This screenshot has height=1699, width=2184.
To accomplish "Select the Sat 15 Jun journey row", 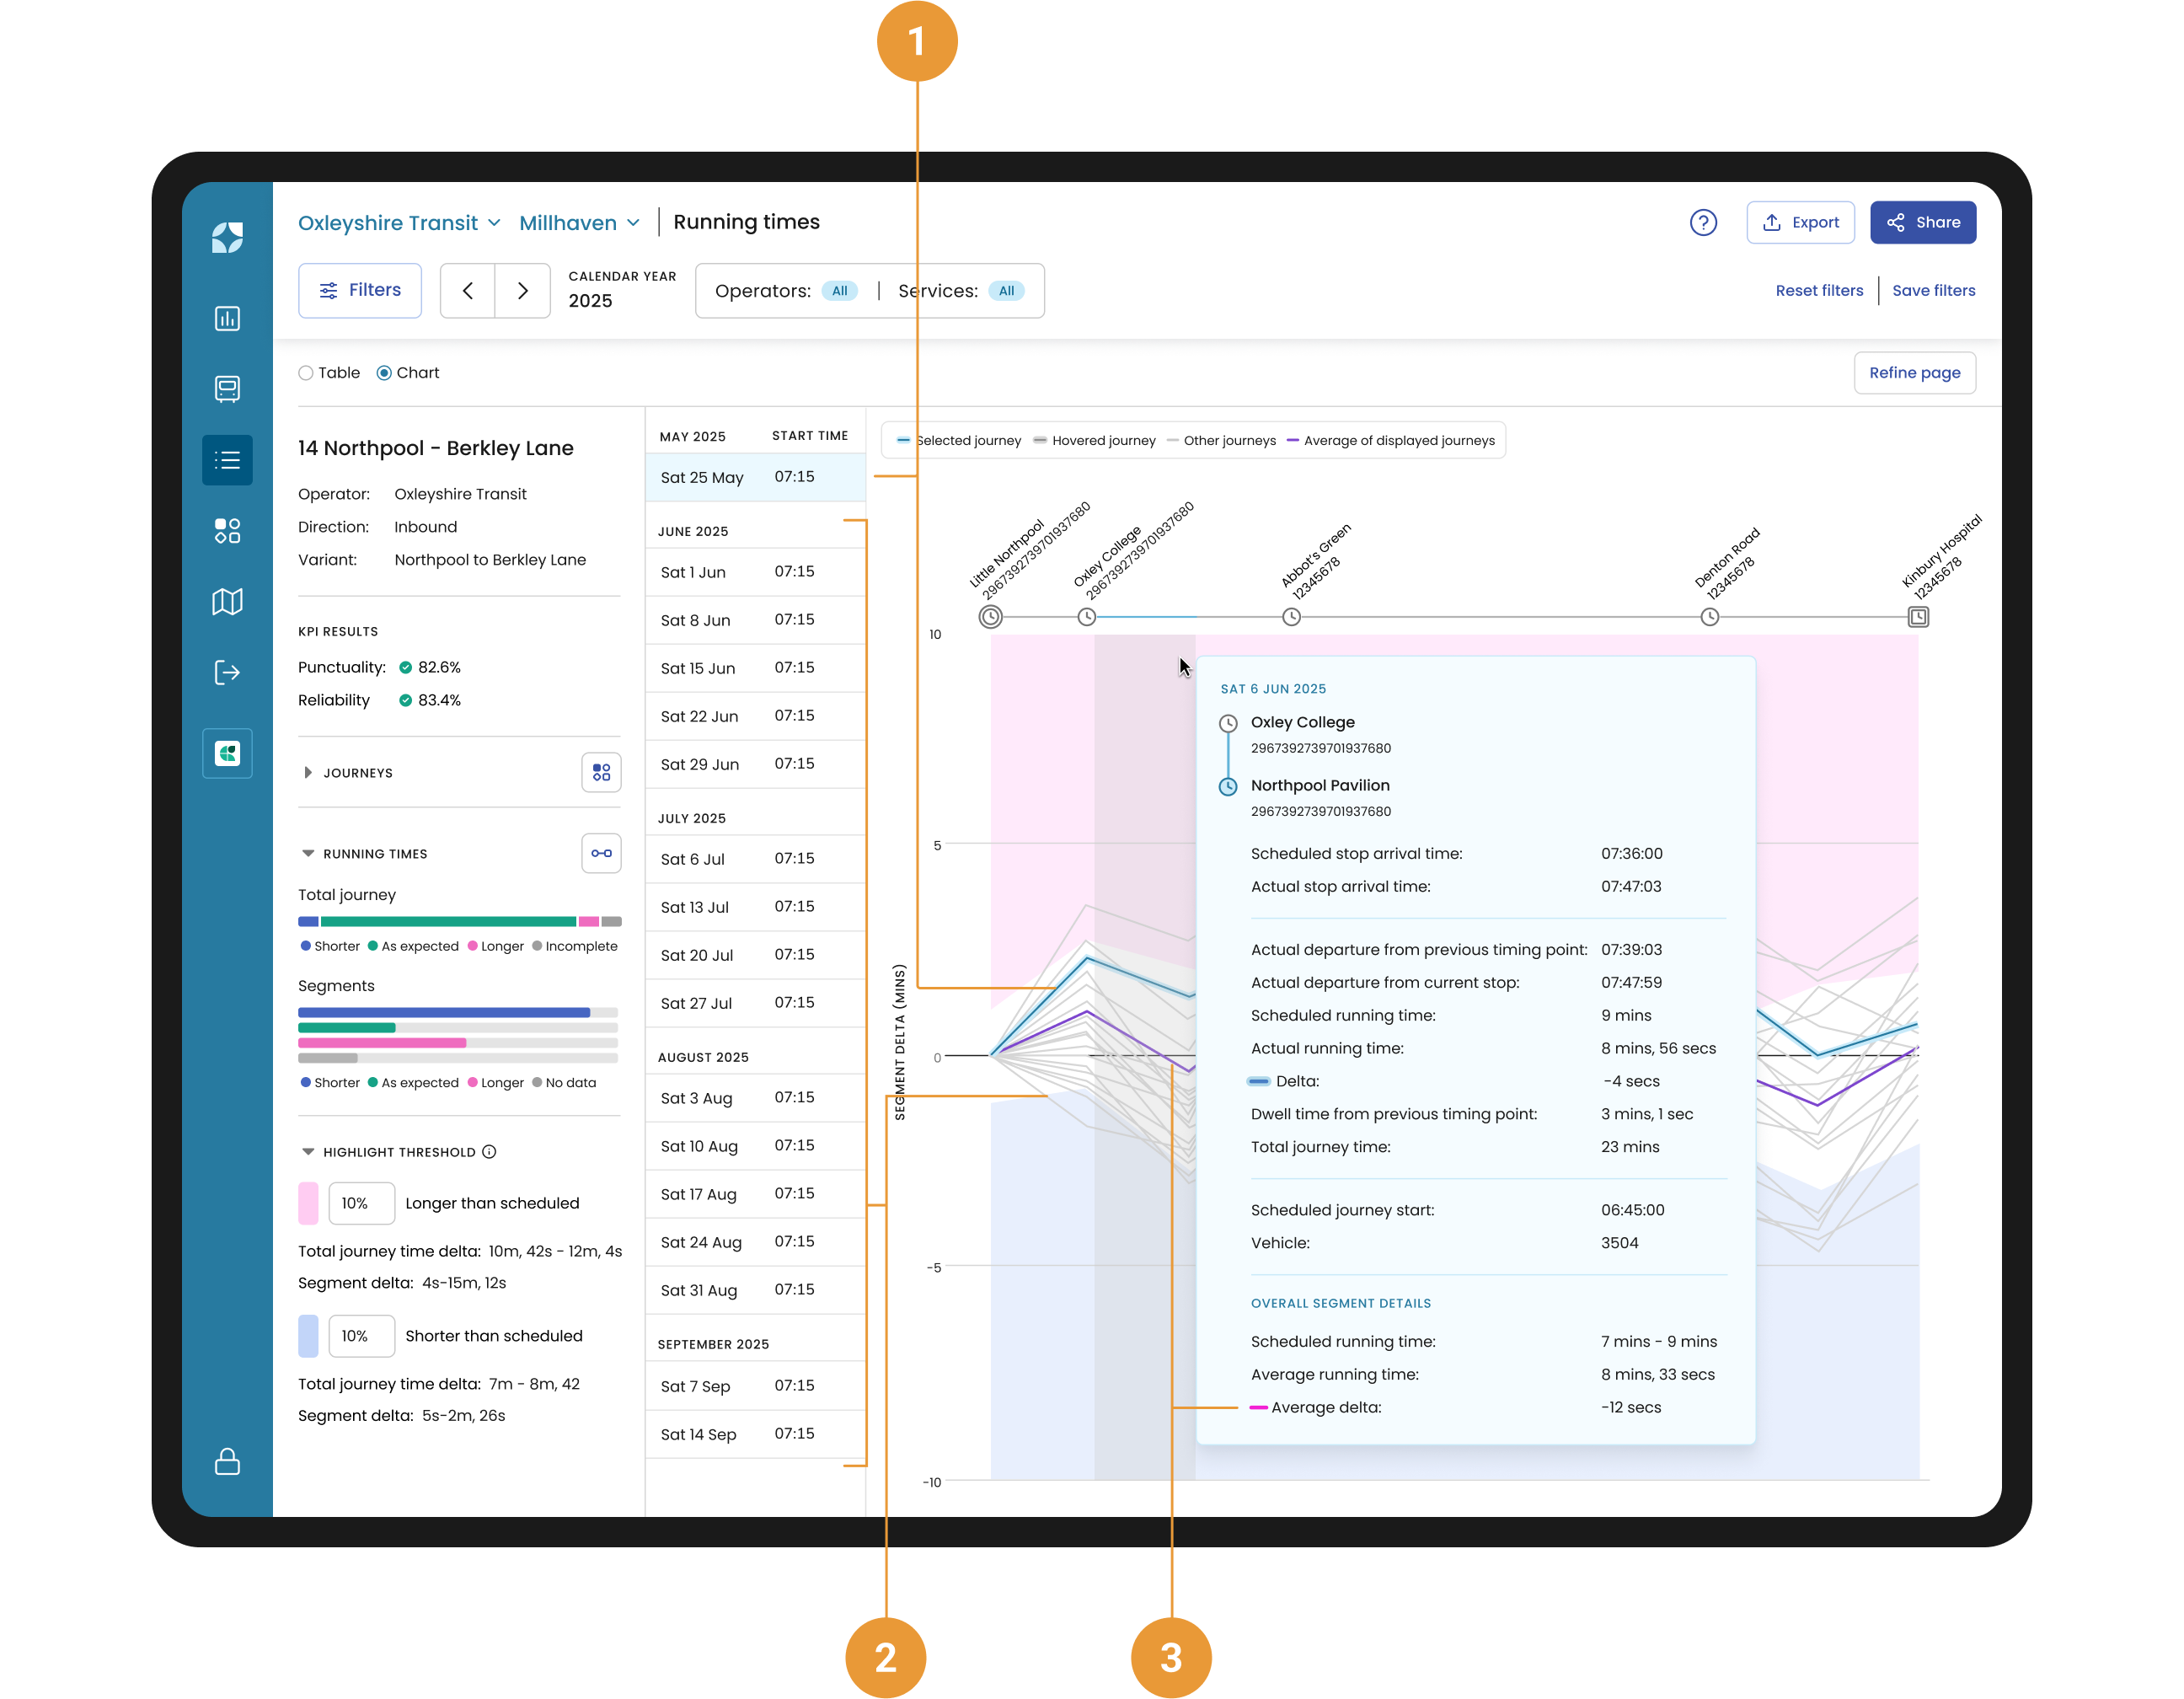I will 754,667.
